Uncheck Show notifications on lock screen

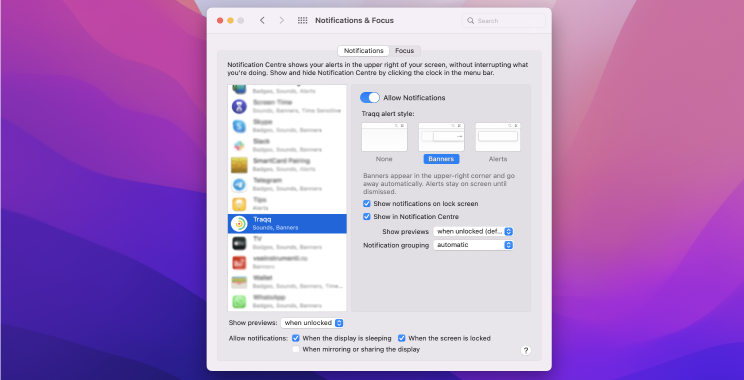pyautogui.click(x=366, y=204)
